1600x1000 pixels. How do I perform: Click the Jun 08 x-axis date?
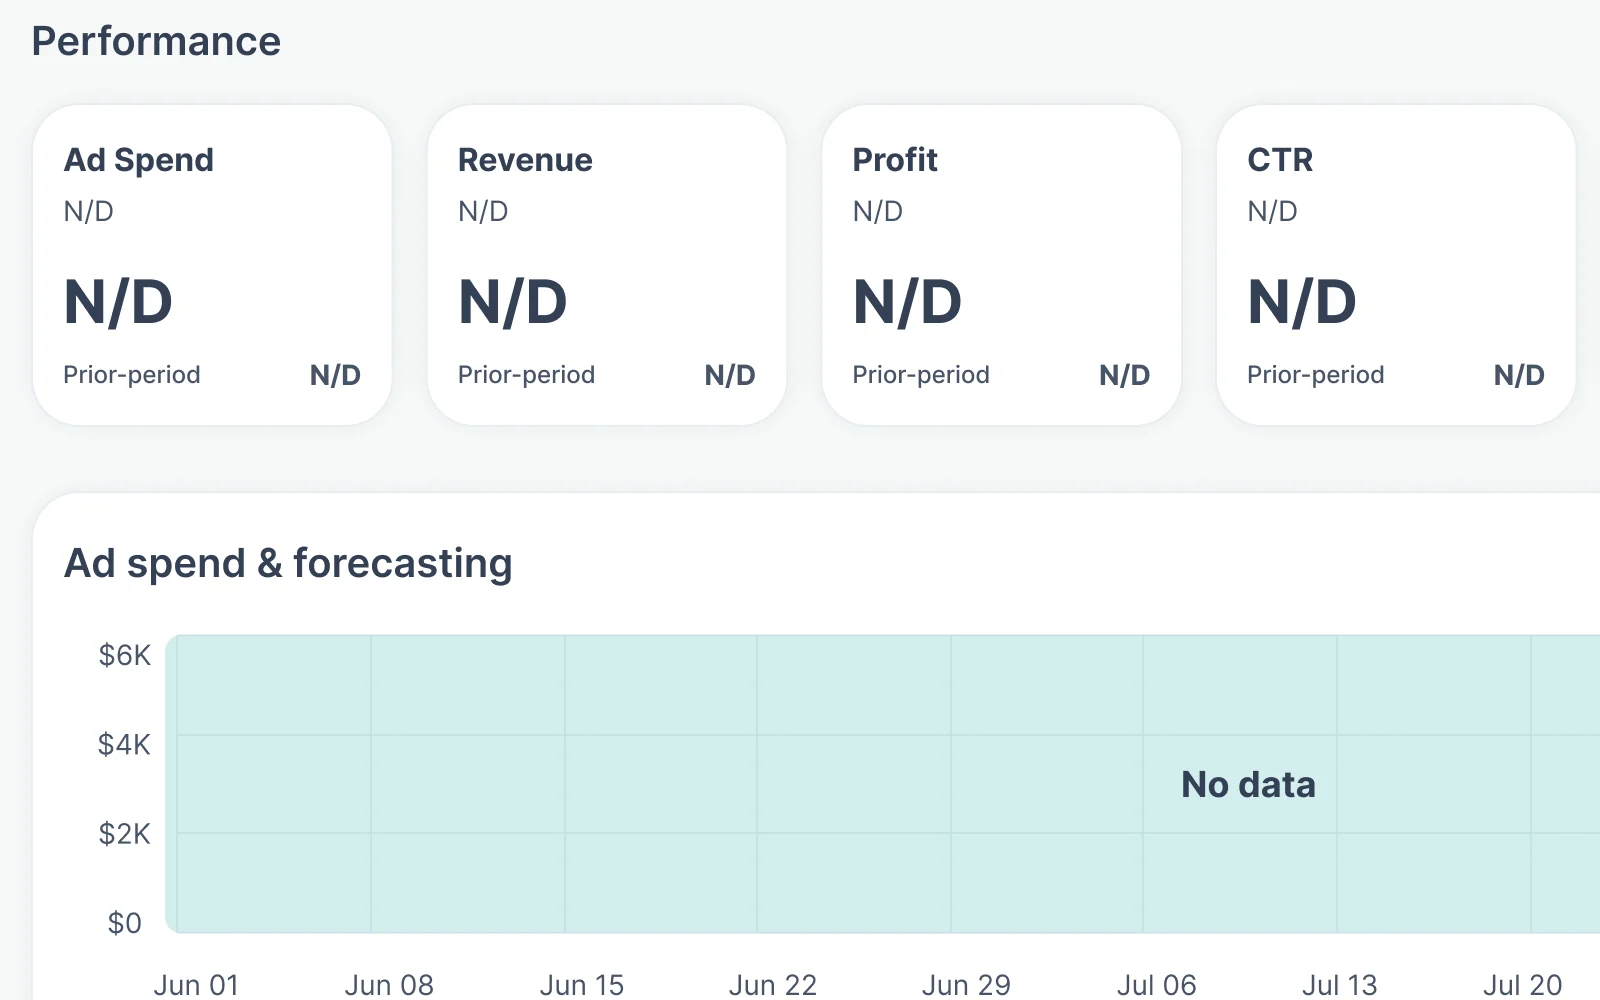pyautogui.click(x=389, y=986)
